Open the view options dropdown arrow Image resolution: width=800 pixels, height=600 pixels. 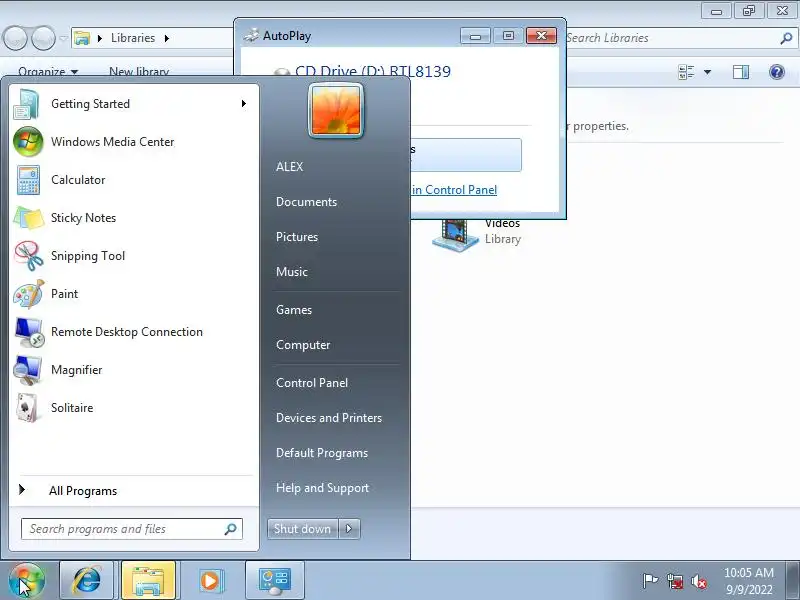point(708,72)
